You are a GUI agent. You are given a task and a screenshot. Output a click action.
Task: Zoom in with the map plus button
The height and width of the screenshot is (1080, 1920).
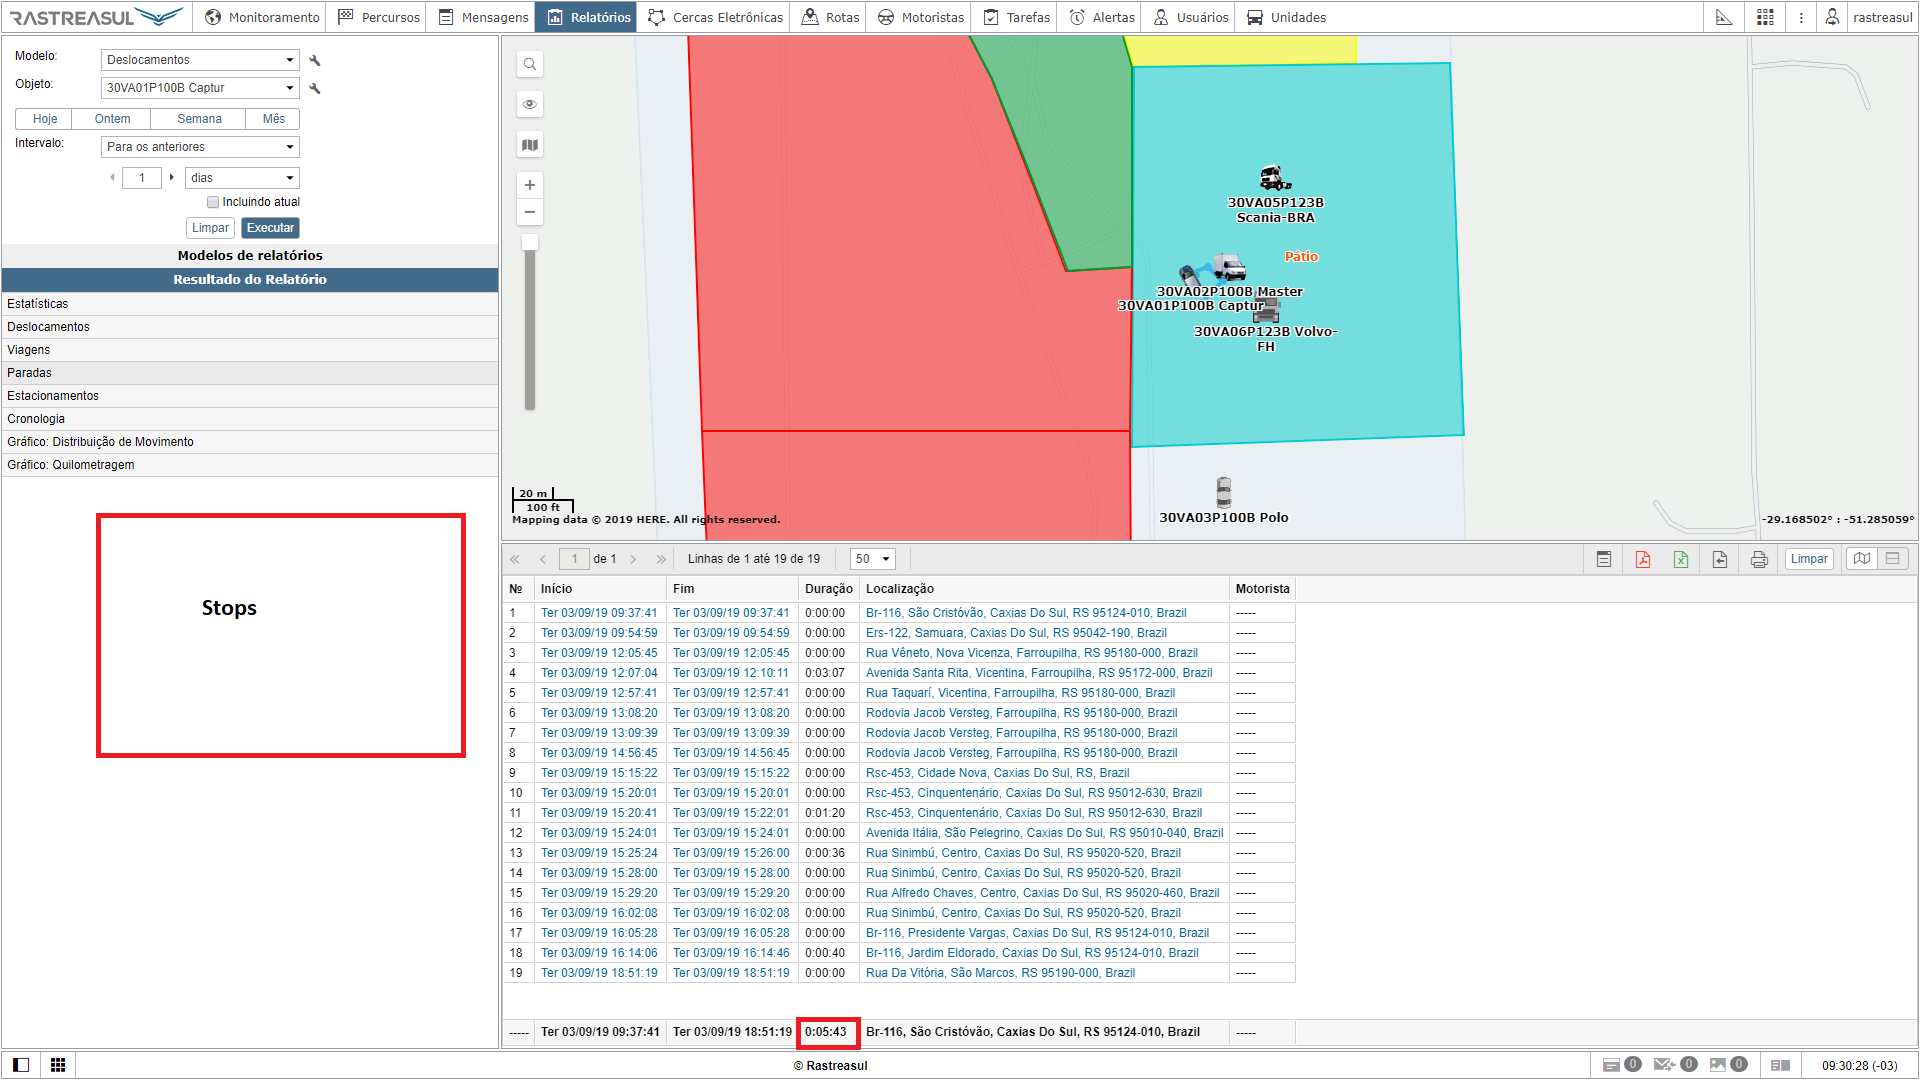(x=530, y=185)
